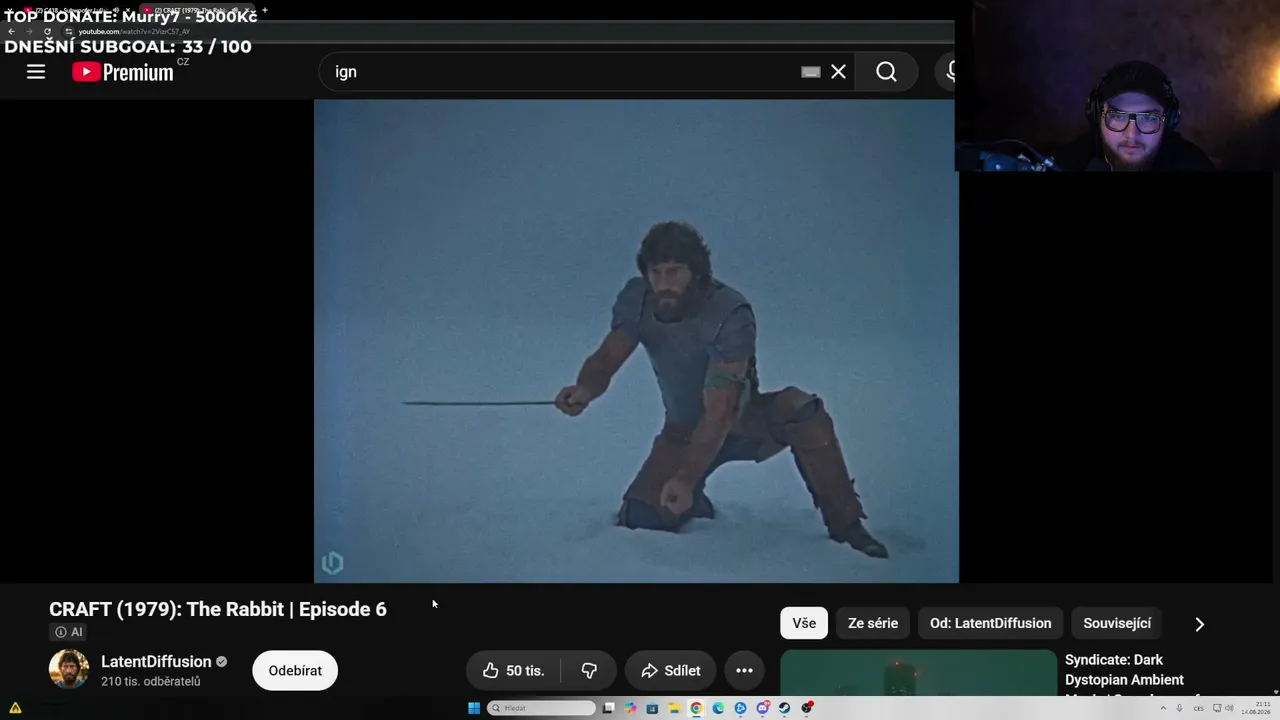Screen dimensions: 1280x720
Task: Open LatentDiffusion channel name link
Action: click(156, 662)
